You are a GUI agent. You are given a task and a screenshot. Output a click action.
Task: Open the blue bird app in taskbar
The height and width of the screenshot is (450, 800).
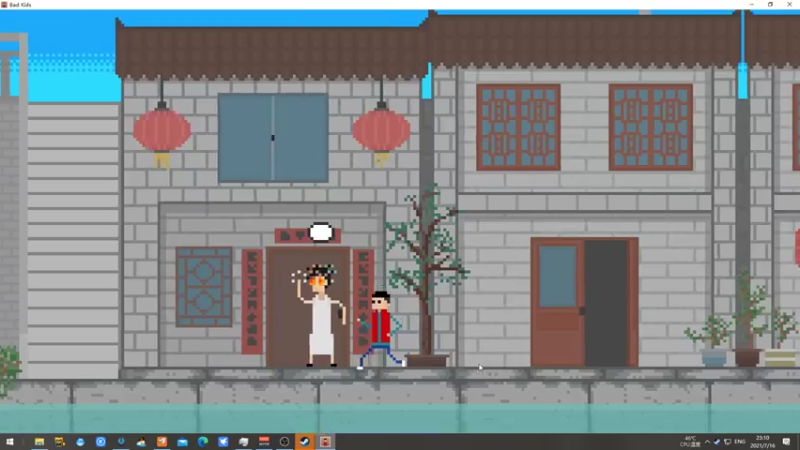tap(223, 442)
